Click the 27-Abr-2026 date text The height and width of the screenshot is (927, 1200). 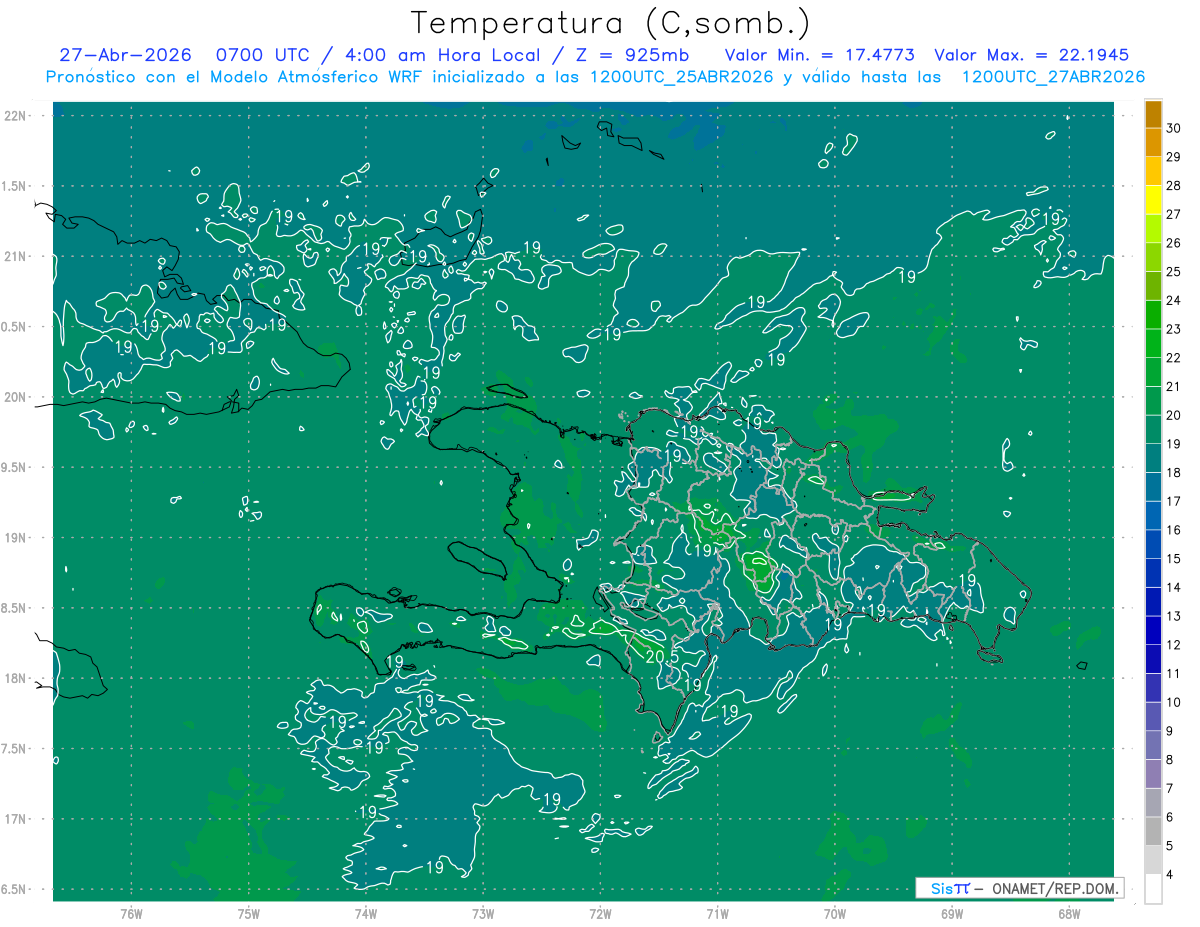pyautogui.click(x=125, y=55)
